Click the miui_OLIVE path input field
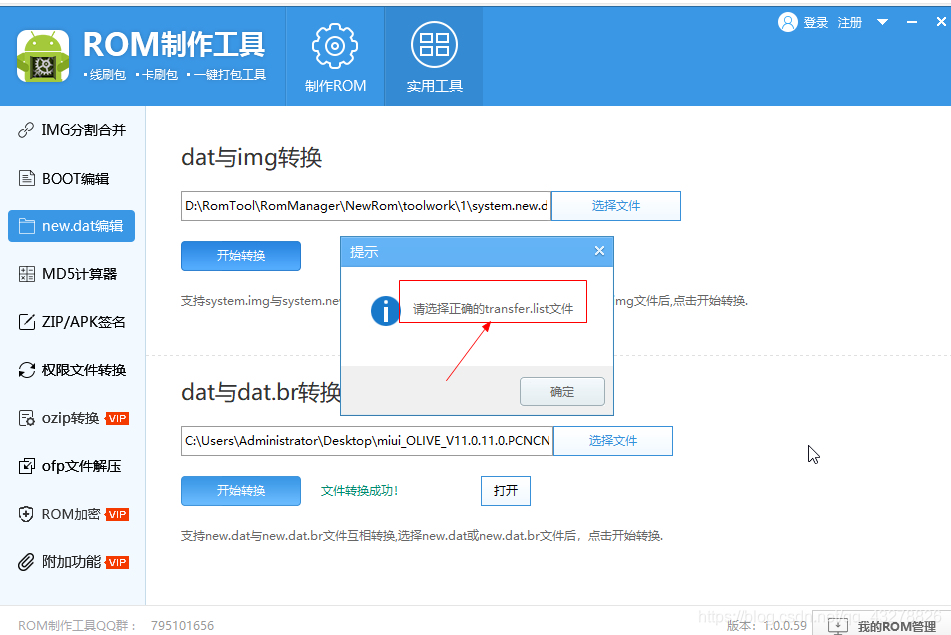This screenshot has height=635, width=951. 367,441
